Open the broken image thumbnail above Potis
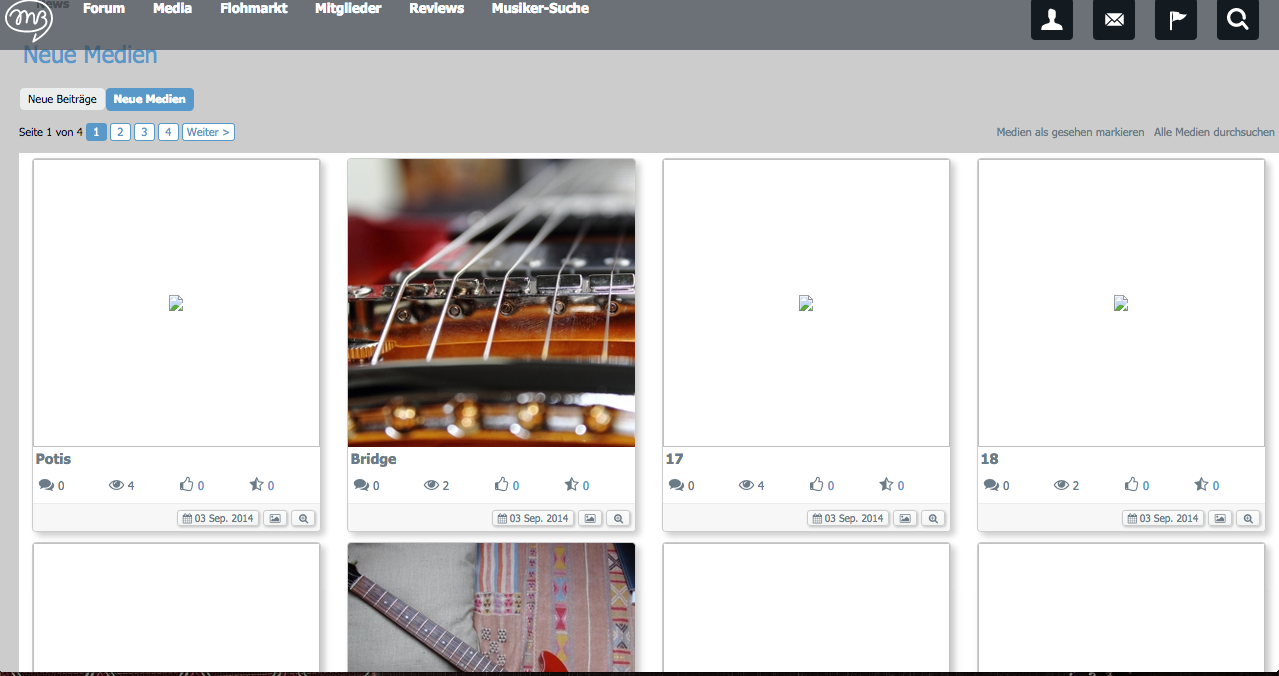 [176, 303]
